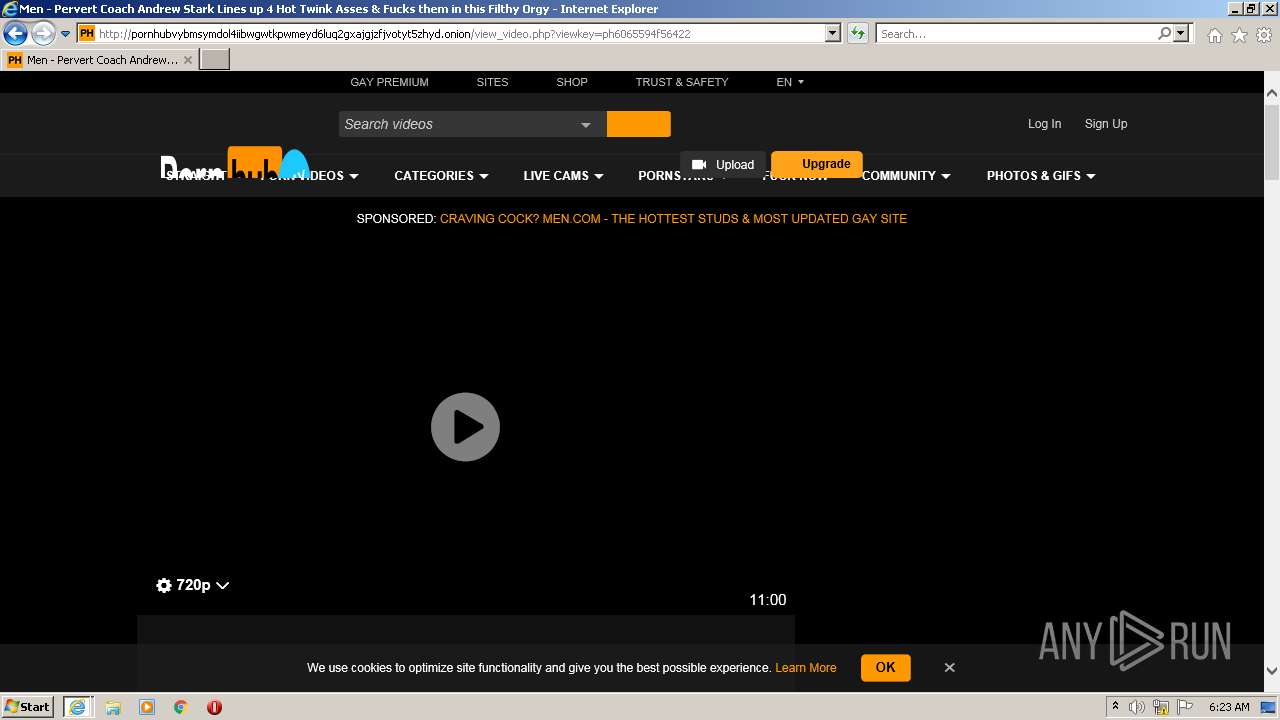The height and width of the screenshot is (720, 1280).
Task: Open the red Opera taskbar icon
Action: (x=214, y=707)
